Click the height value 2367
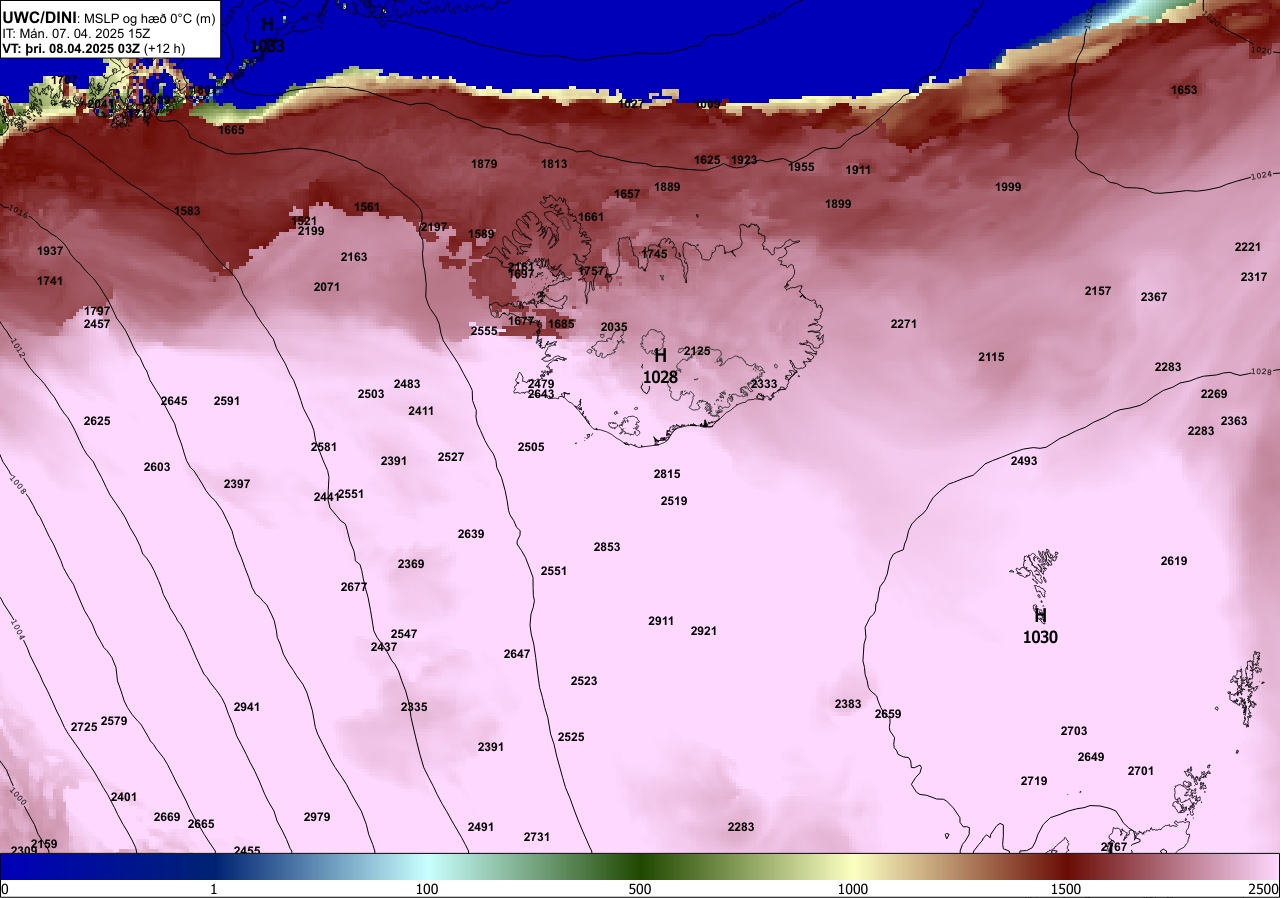The height and width of the screenshot is (898, 1280). click(x=1154, y=297)
